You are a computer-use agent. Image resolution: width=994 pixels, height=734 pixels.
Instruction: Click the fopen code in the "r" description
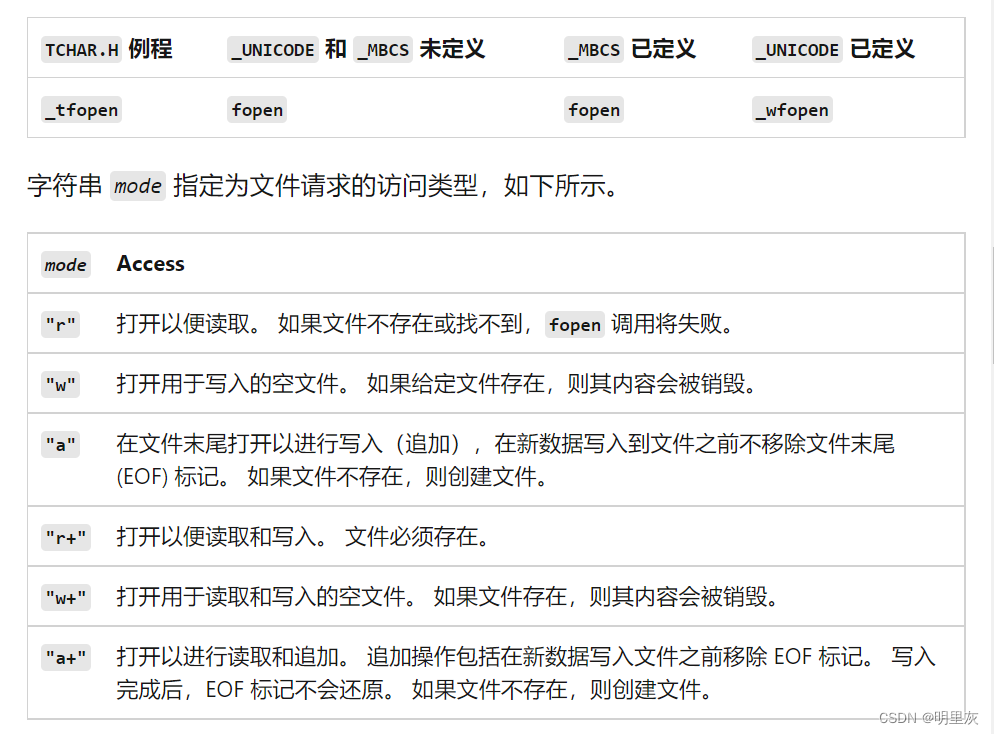574,325
